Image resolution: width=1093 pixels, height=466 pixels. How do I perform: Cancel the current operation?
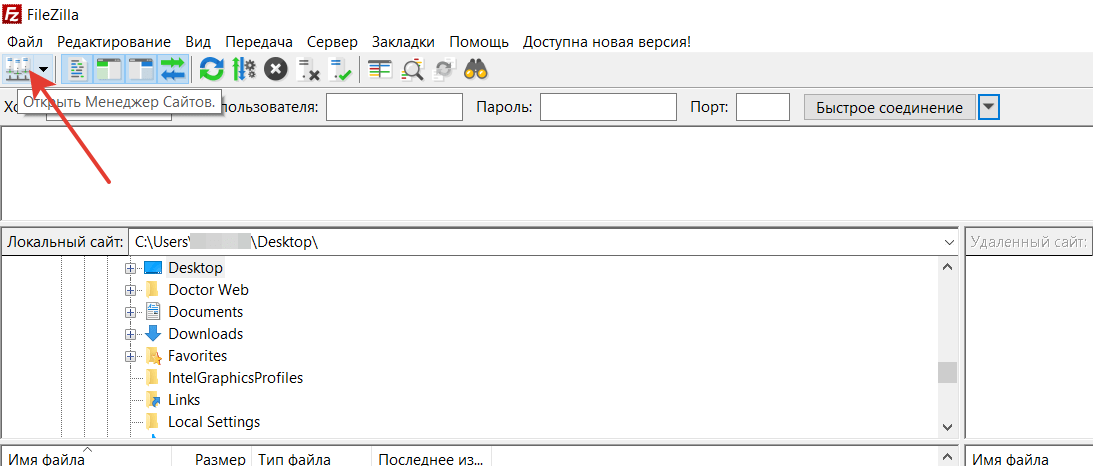[x=276, y=69]
